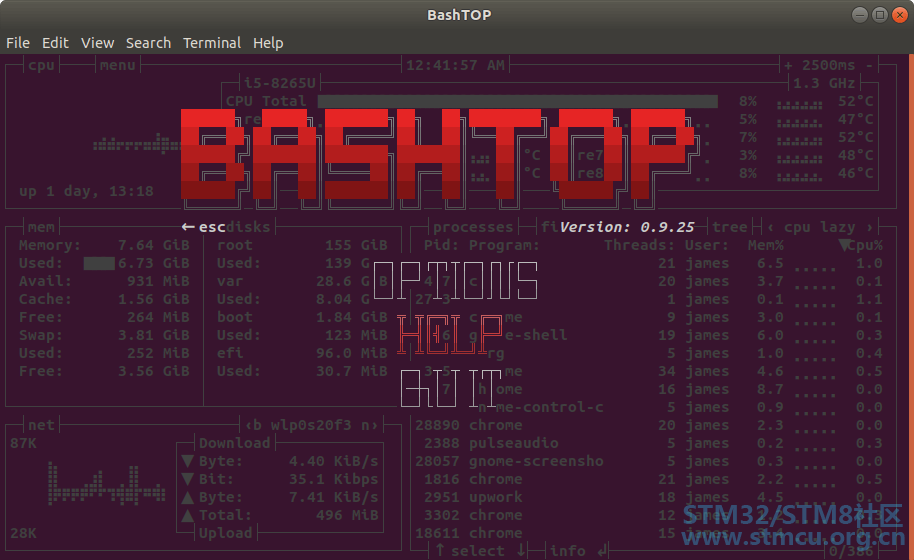Viewport: 914px width, 560px height.
Task: Click the CPU Total usage bar
Action: (518, 101)
